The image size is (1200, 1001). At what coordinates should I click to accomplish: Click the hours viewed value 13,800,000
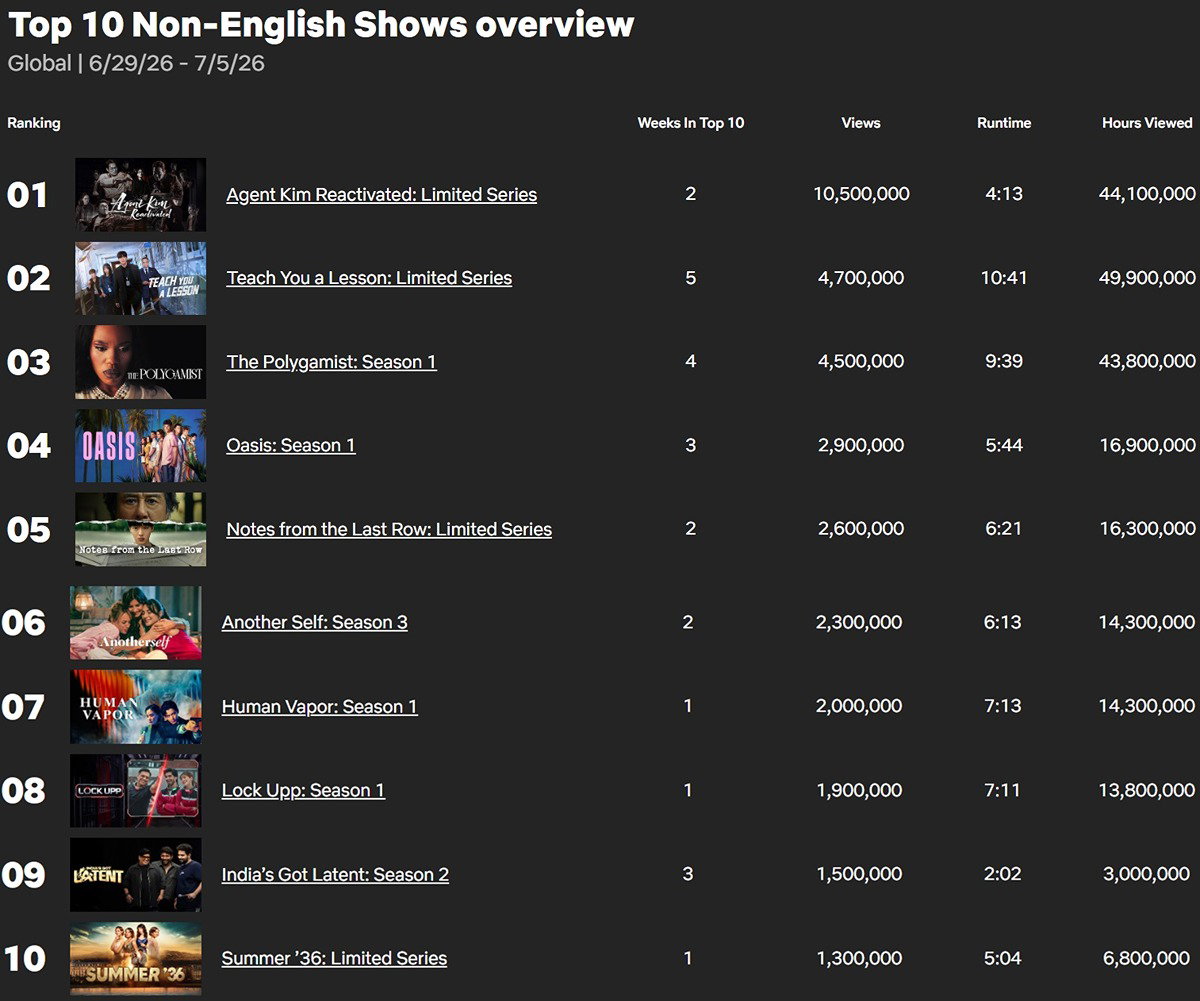(x=1147, y=790)
